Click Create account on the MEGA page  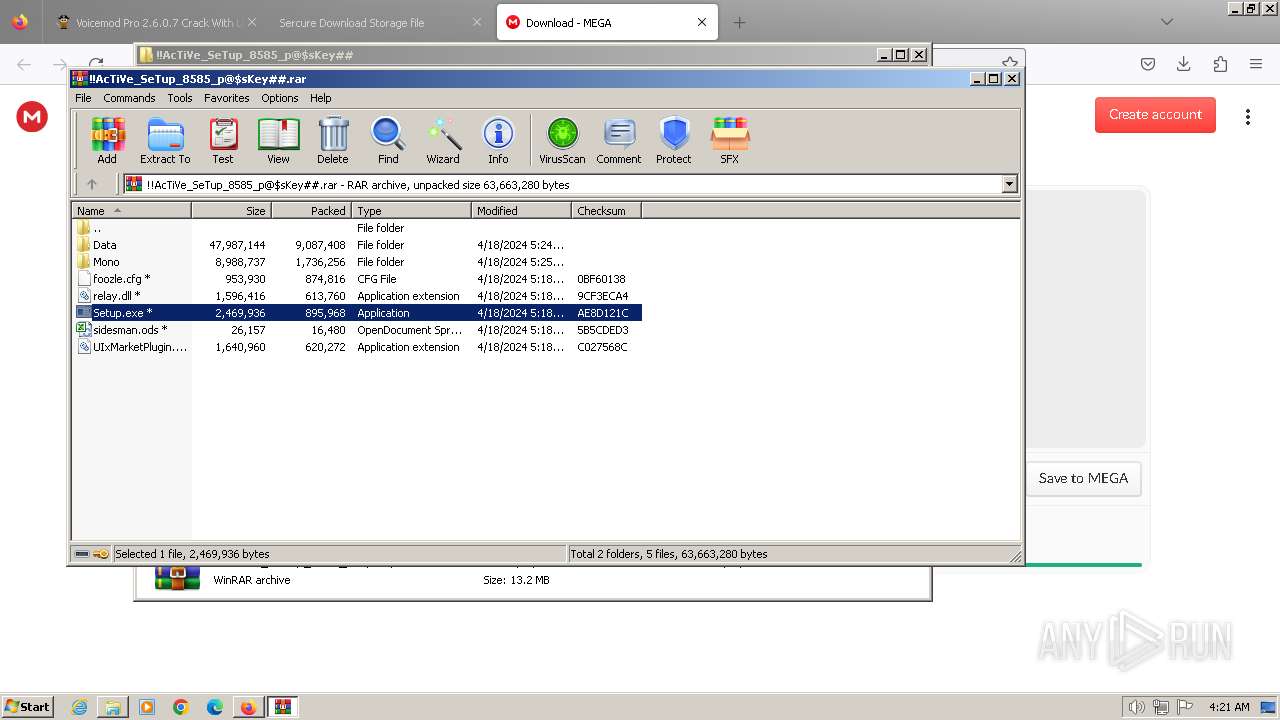(1155, 114)
